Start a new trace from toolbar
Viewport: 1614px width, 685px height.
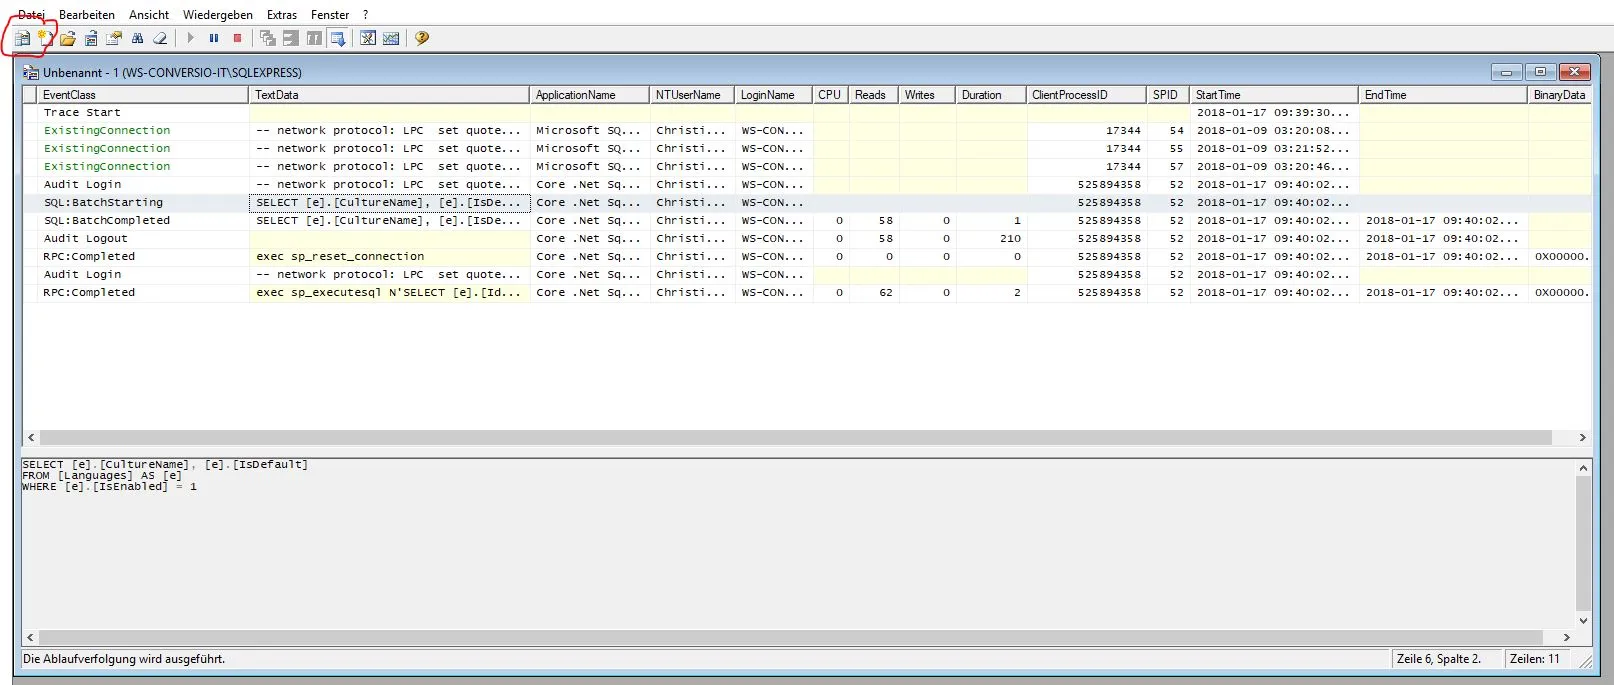[x=22, y=39]
